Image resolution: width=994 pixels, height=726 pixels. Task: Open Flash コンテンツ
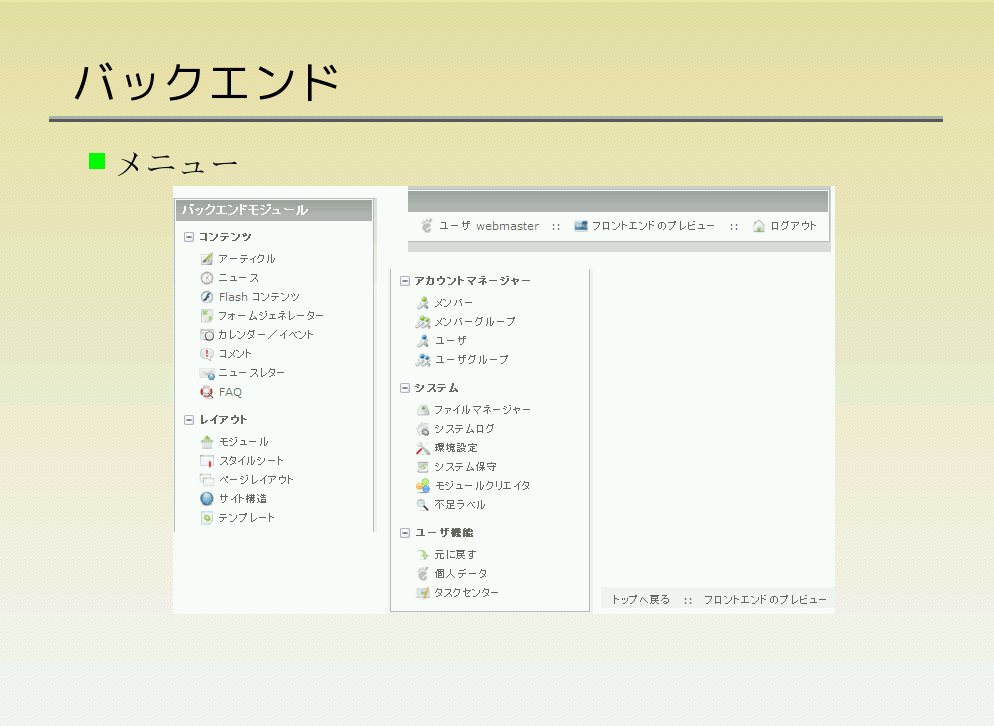(x=259, y=297)
